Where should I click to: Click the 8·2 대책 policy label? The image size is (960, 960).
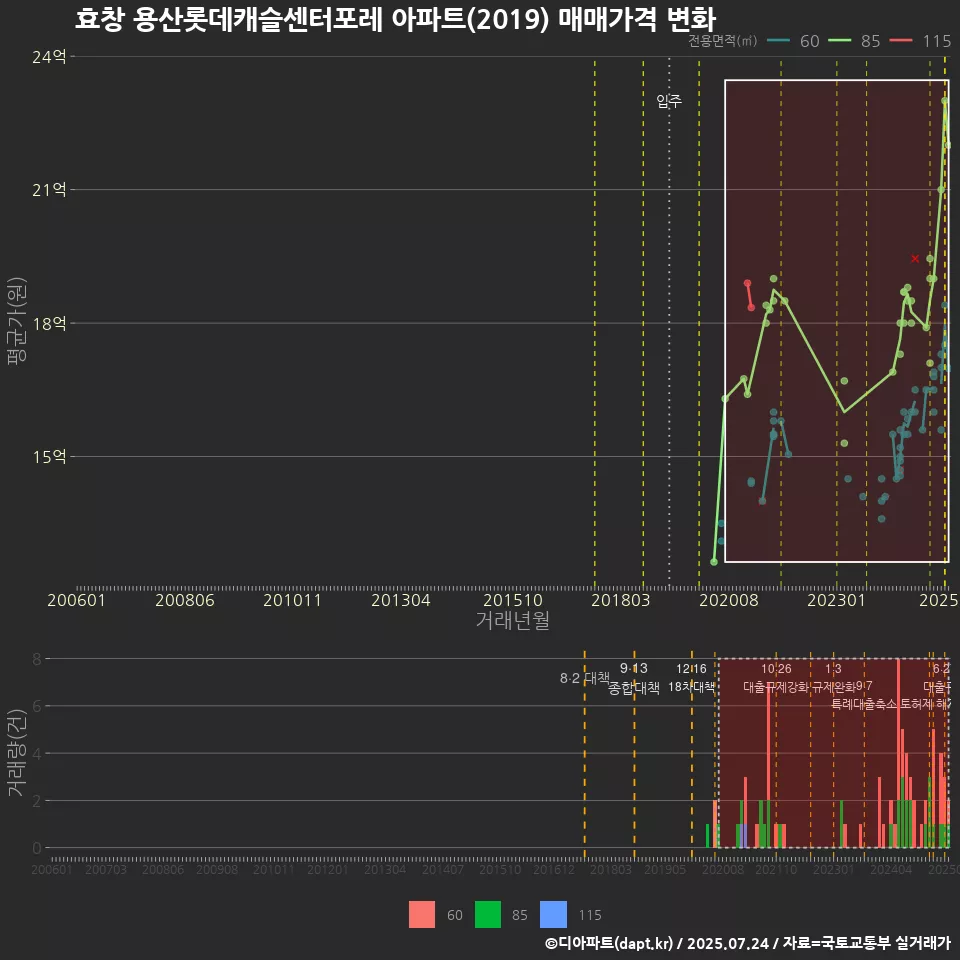click(x=585, y=678)
